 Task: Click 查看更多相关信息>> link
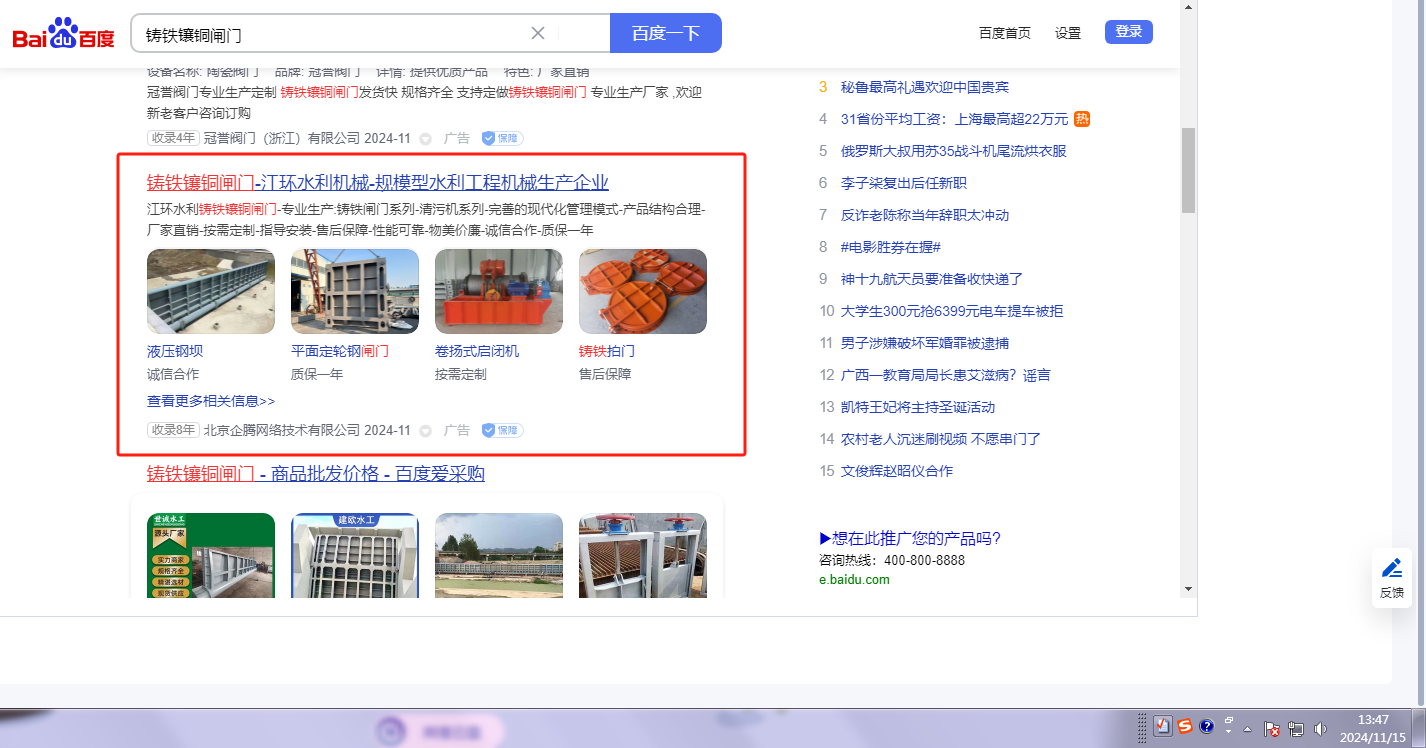(x=211, y=401)
